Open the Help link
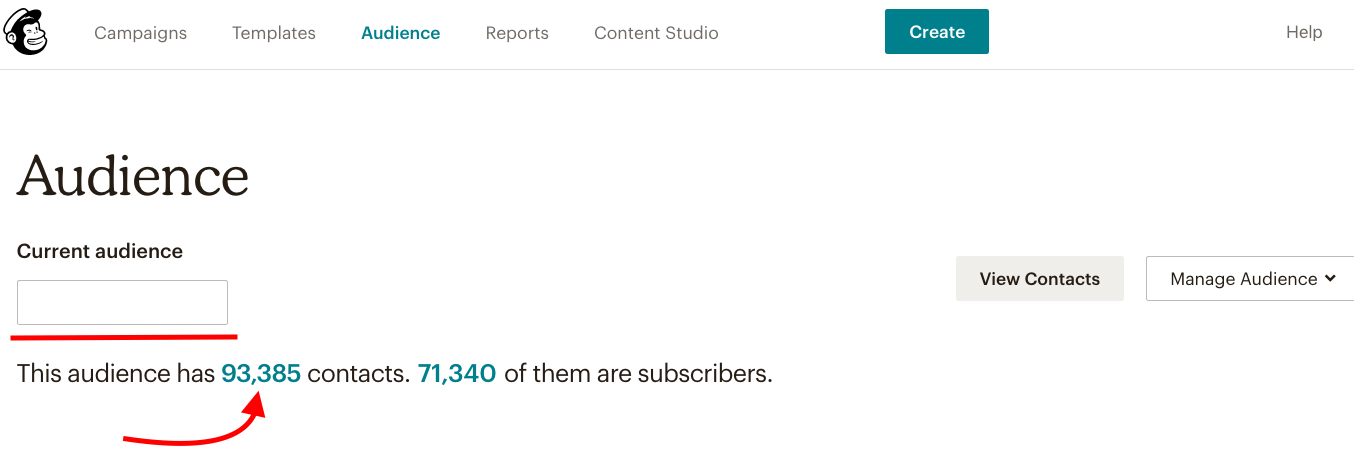The image size is (1354, 457). [x=1304, y=32]
